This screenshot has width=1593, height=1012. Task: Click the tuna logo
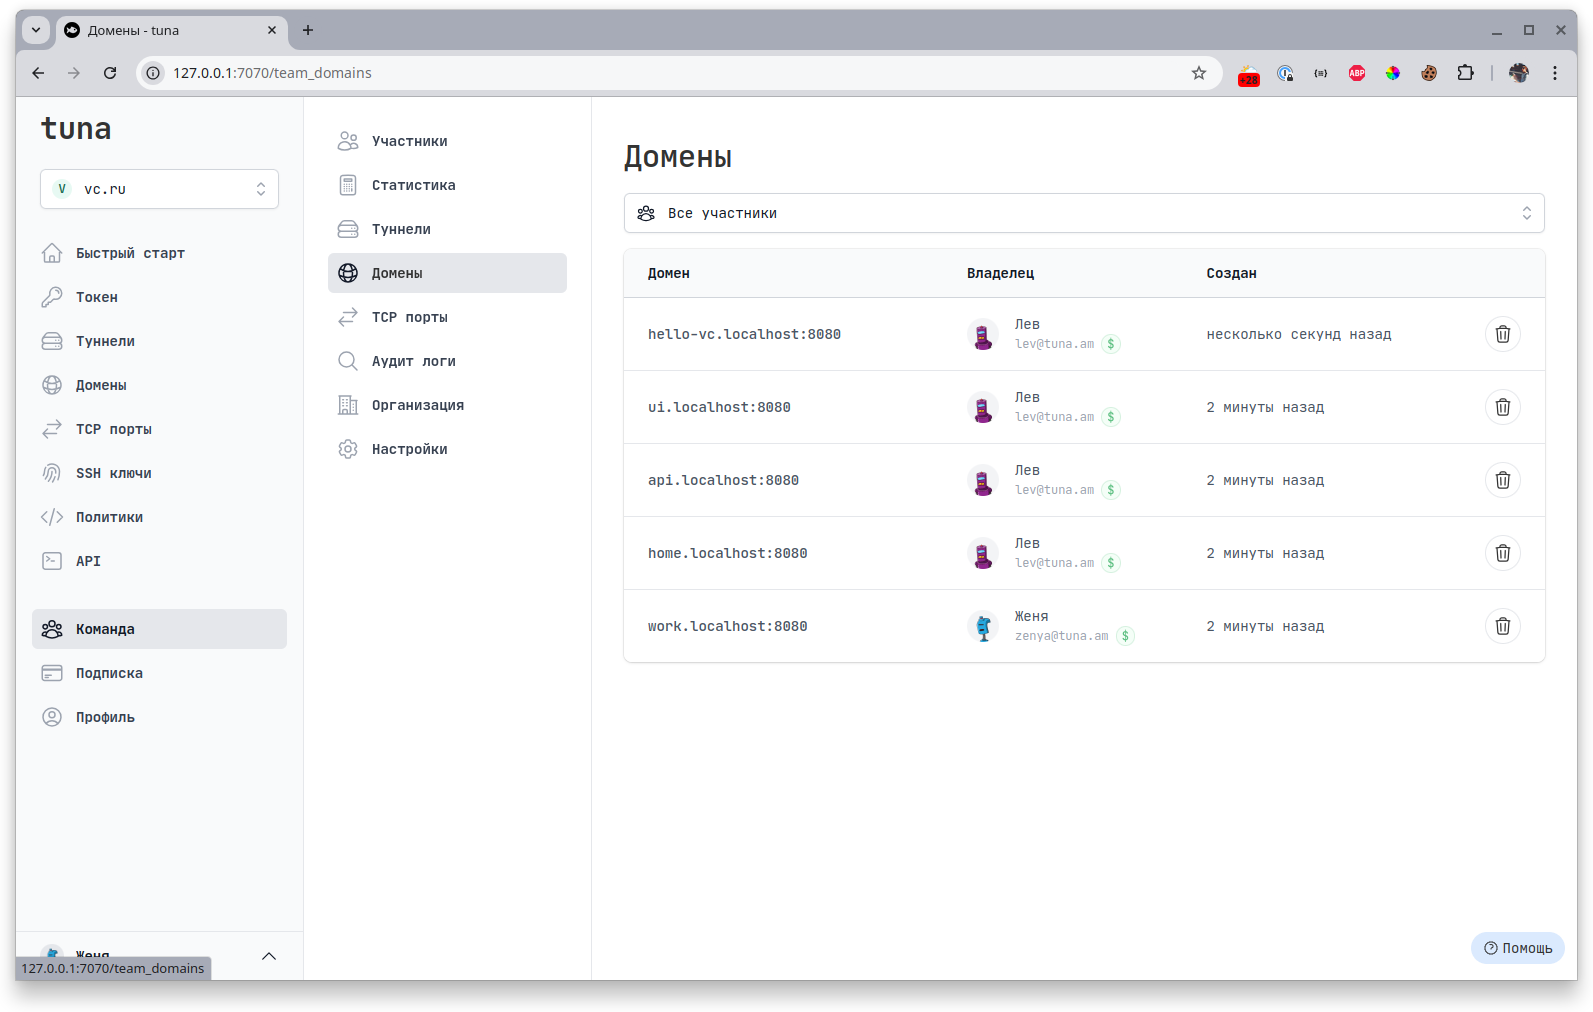[x=76, y=129]
